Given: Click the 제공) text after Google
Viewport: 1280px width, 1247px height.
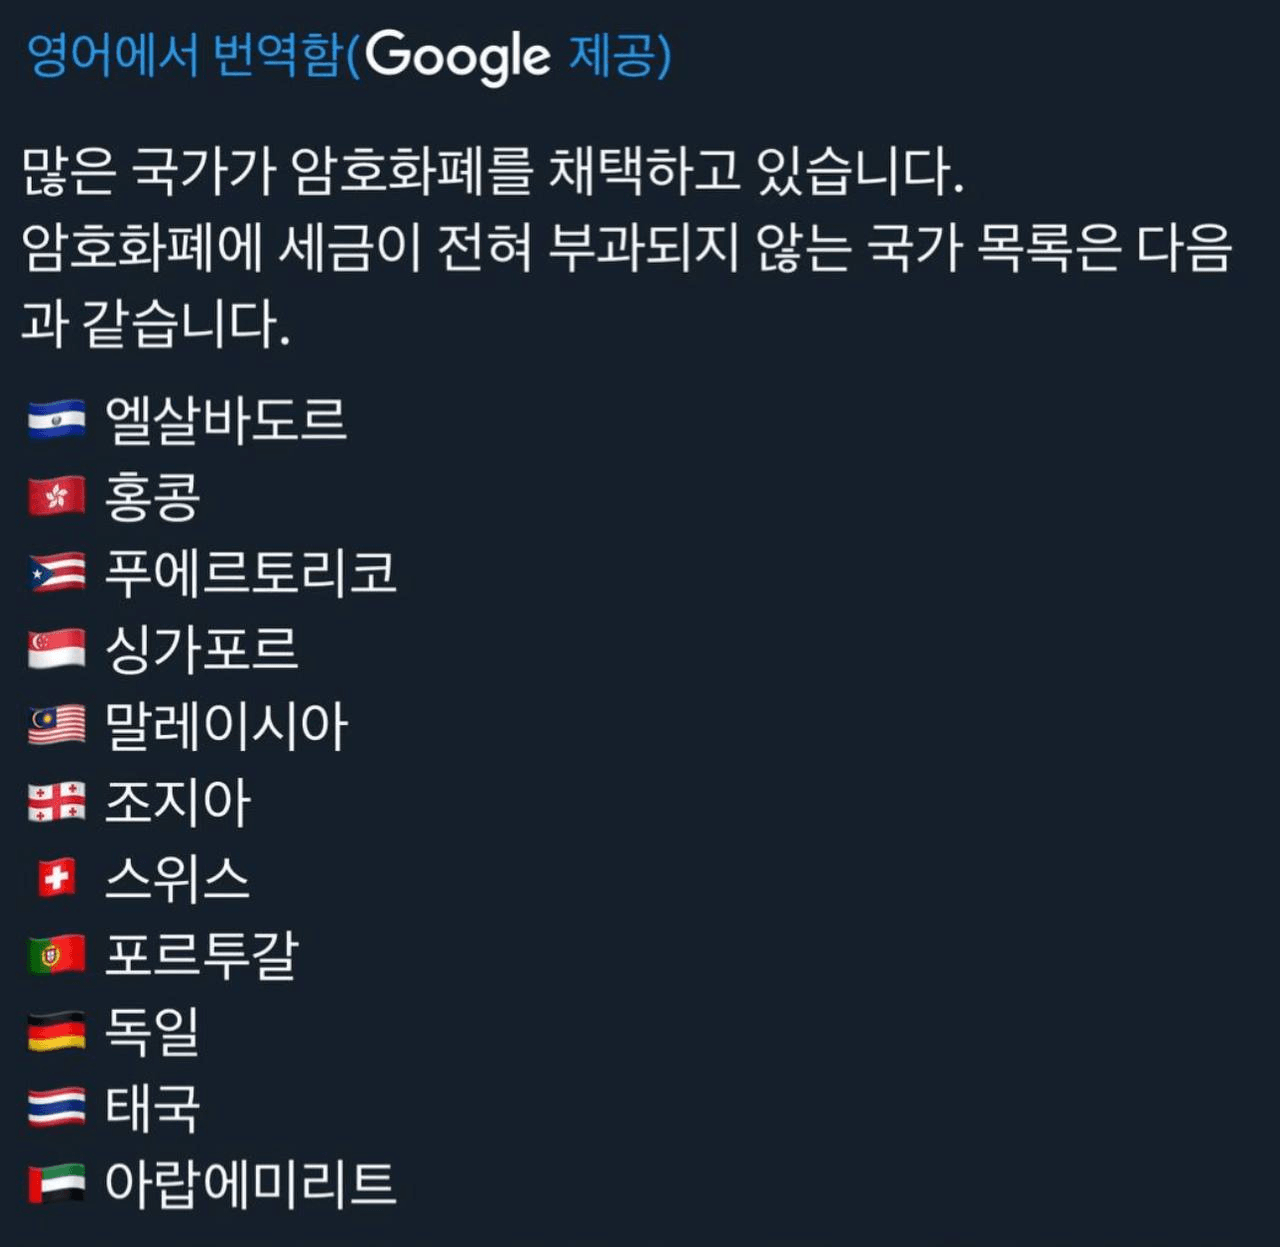Looking at the screenshot, I should click(620, 55).
